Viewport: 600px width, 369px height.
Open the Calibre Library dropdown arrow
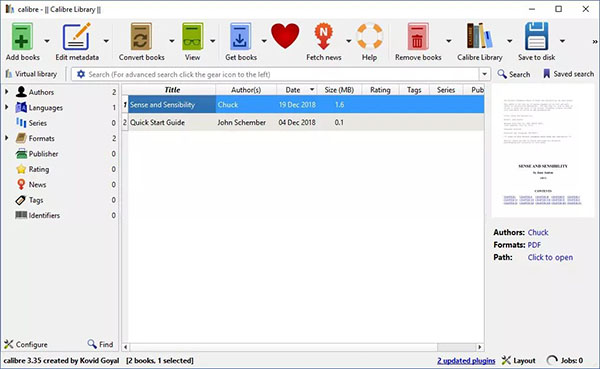509,41
